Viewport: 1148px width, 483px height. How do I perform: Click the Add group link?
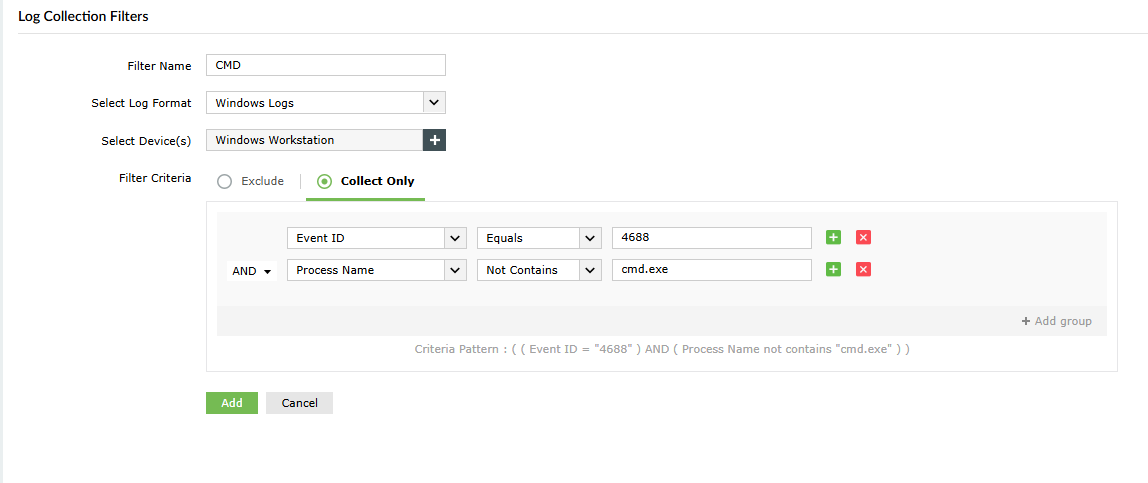pyautogui.click(x=1056, y=321)
